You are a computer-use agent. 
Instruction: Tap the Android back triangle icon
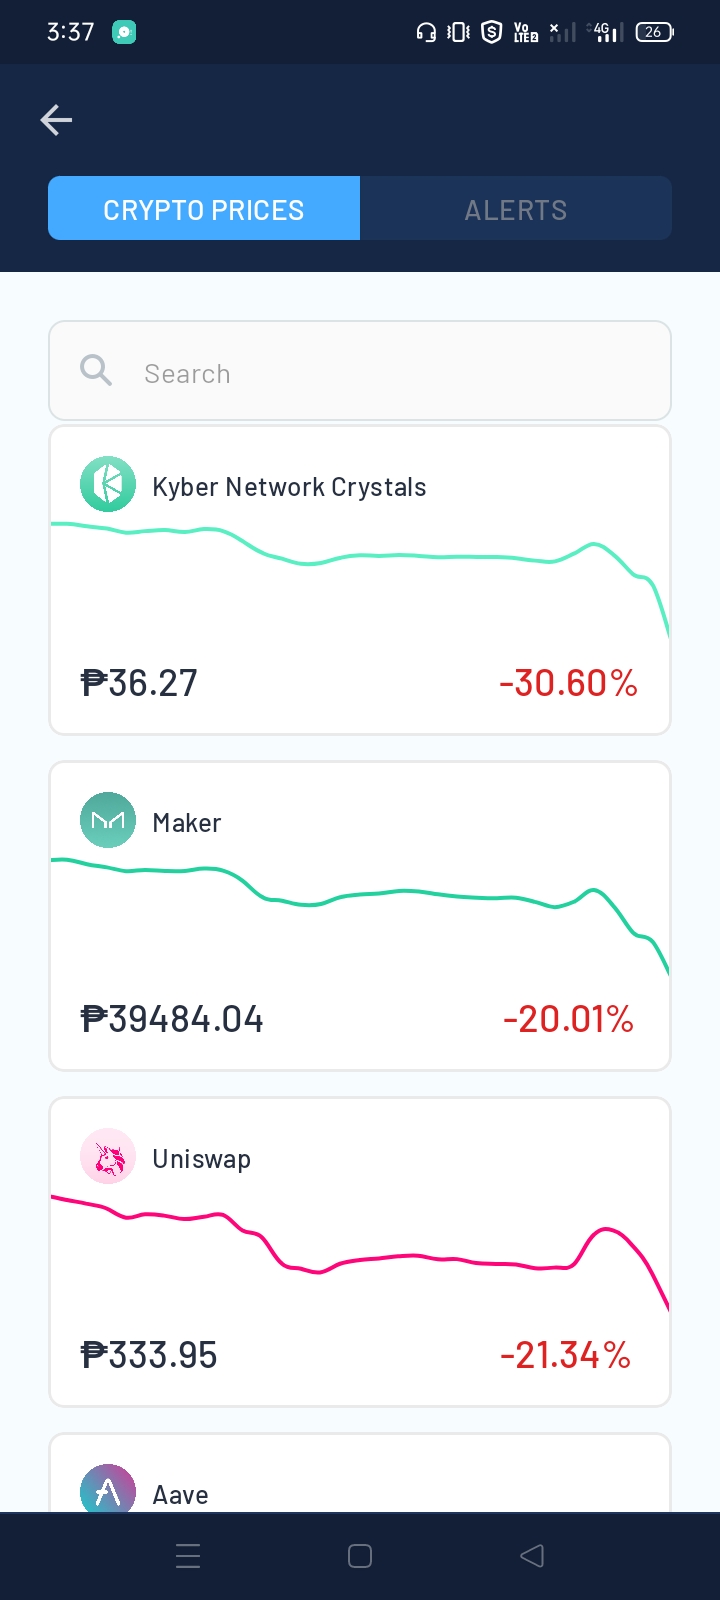click(x=532, y=1556)
